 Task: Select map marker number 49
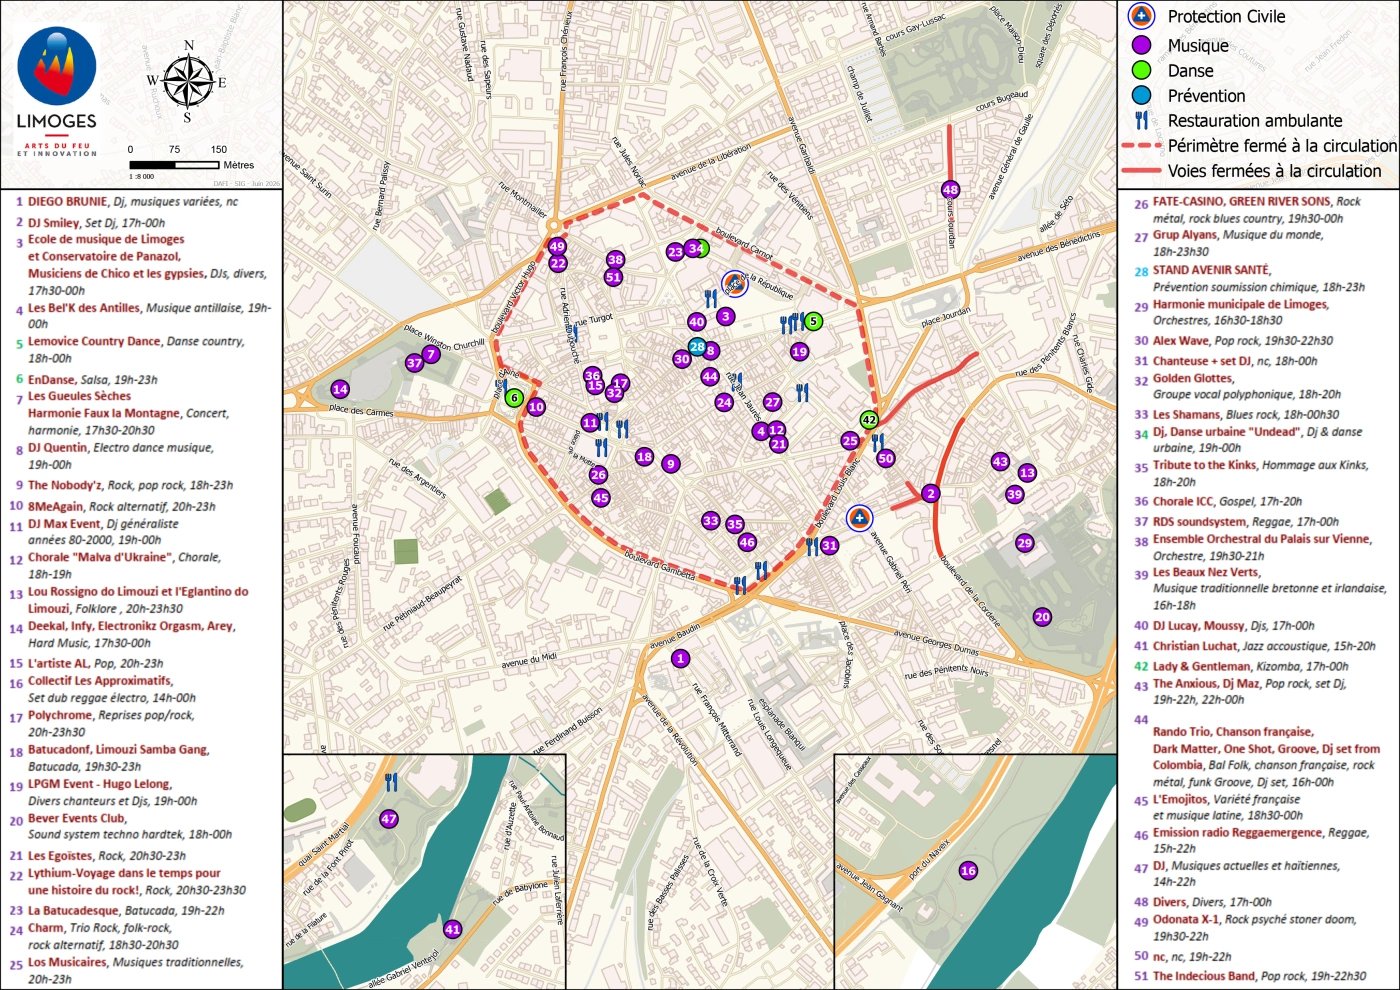point(557,247)
